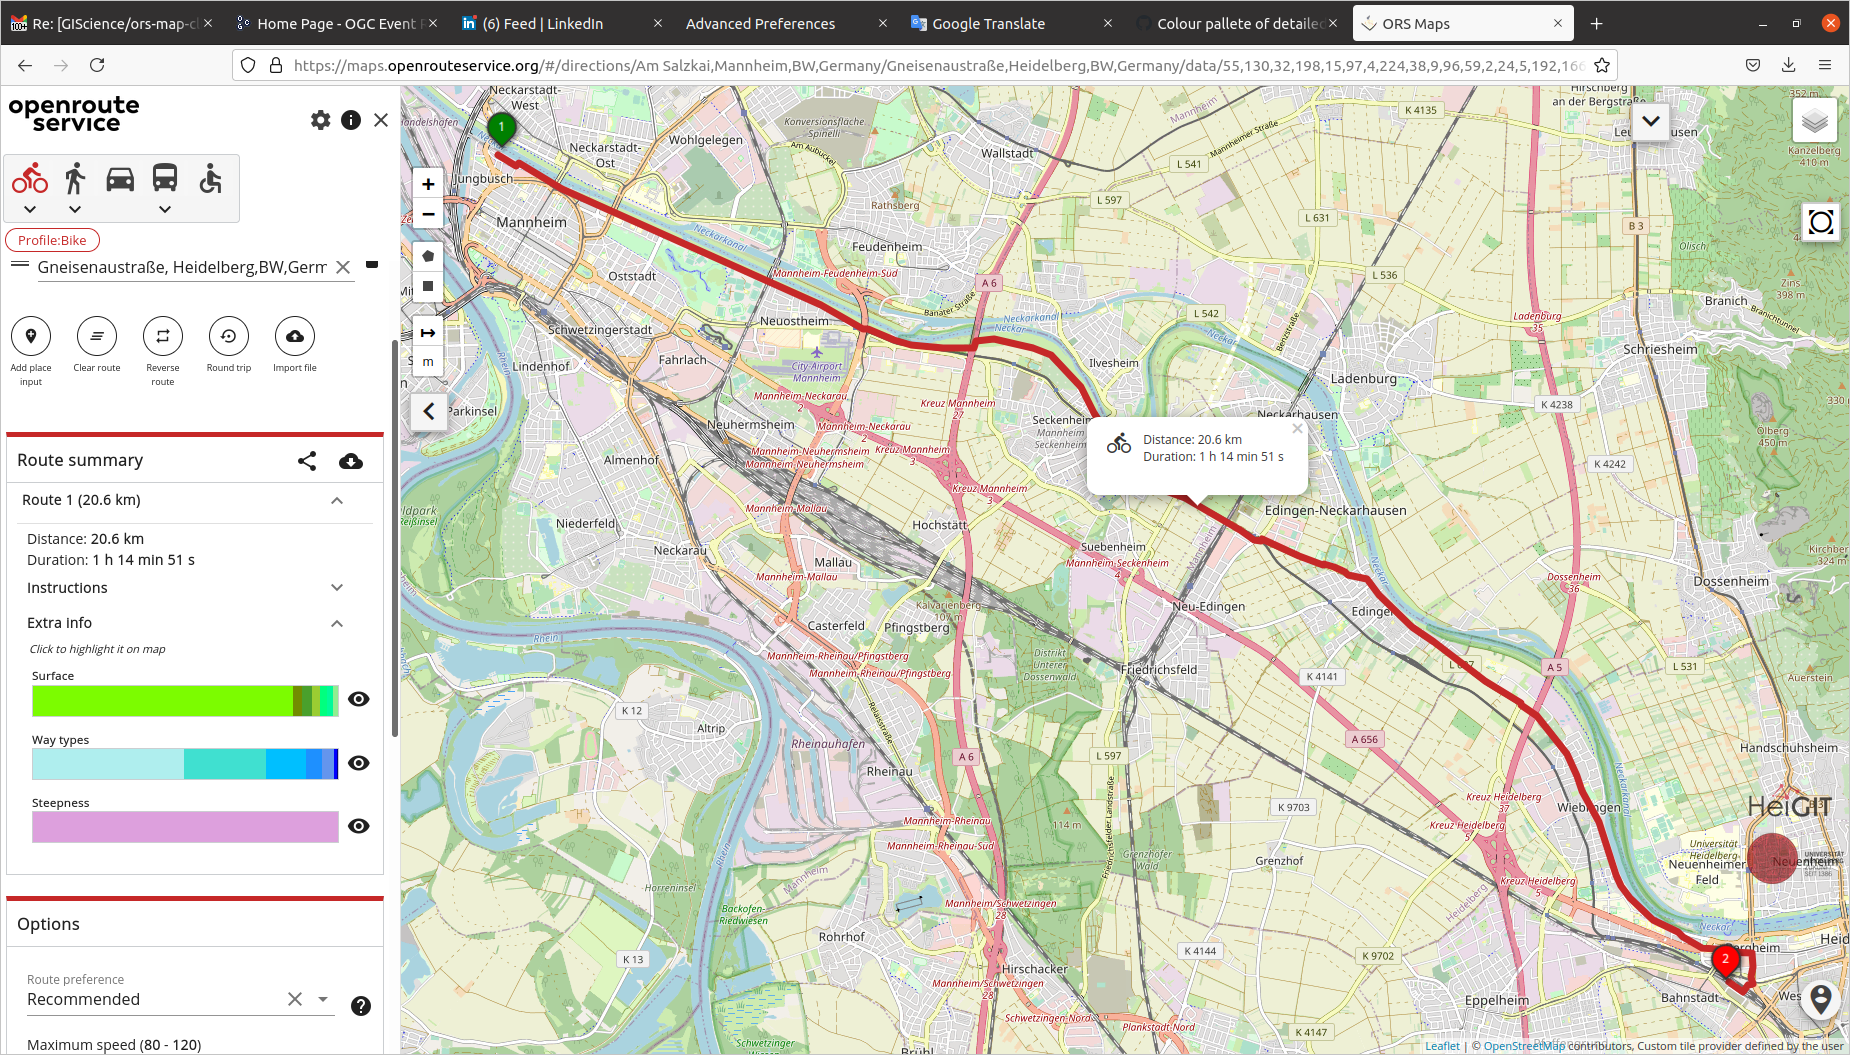This screenshot has width=1850, height=1055.
Task: Open the OpenStreetMap attribution link
Action: (x=1524, y=1046)
